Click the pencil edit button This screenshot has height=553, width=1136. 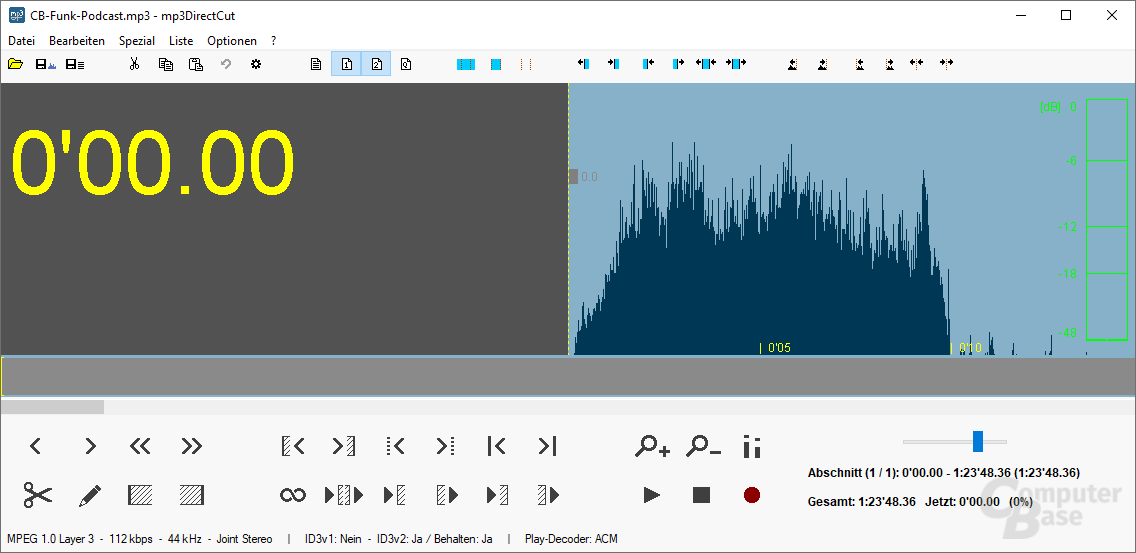click(x=90, y=496)
